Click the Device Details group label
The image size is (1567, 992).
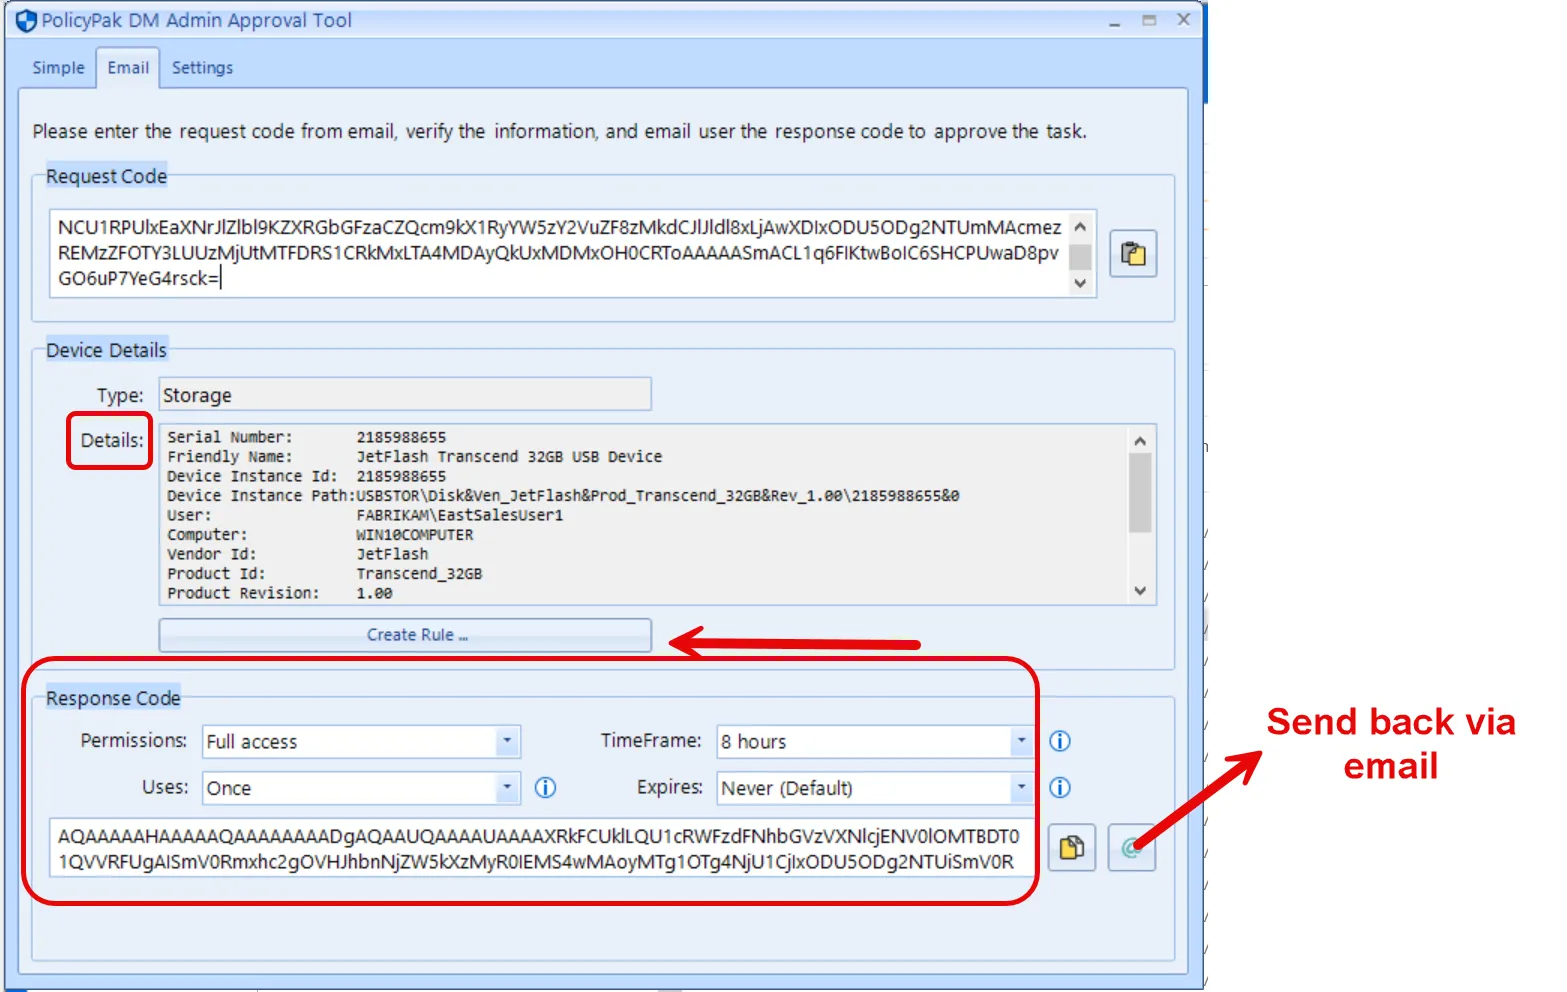tap(106, 350)
